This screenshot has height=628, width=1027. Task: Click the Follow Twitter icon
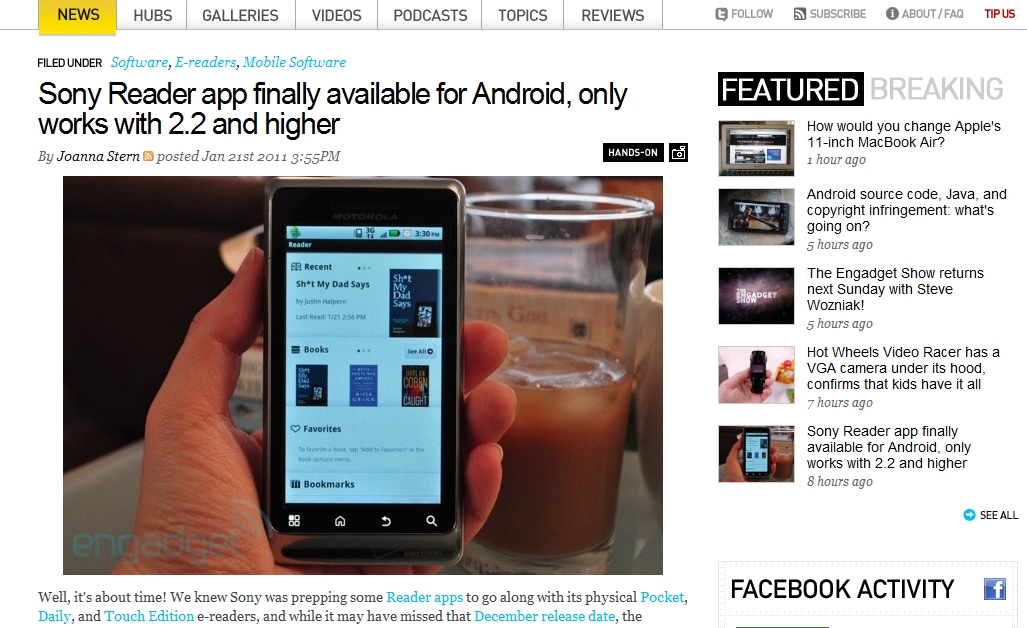[x=721, y=14]
